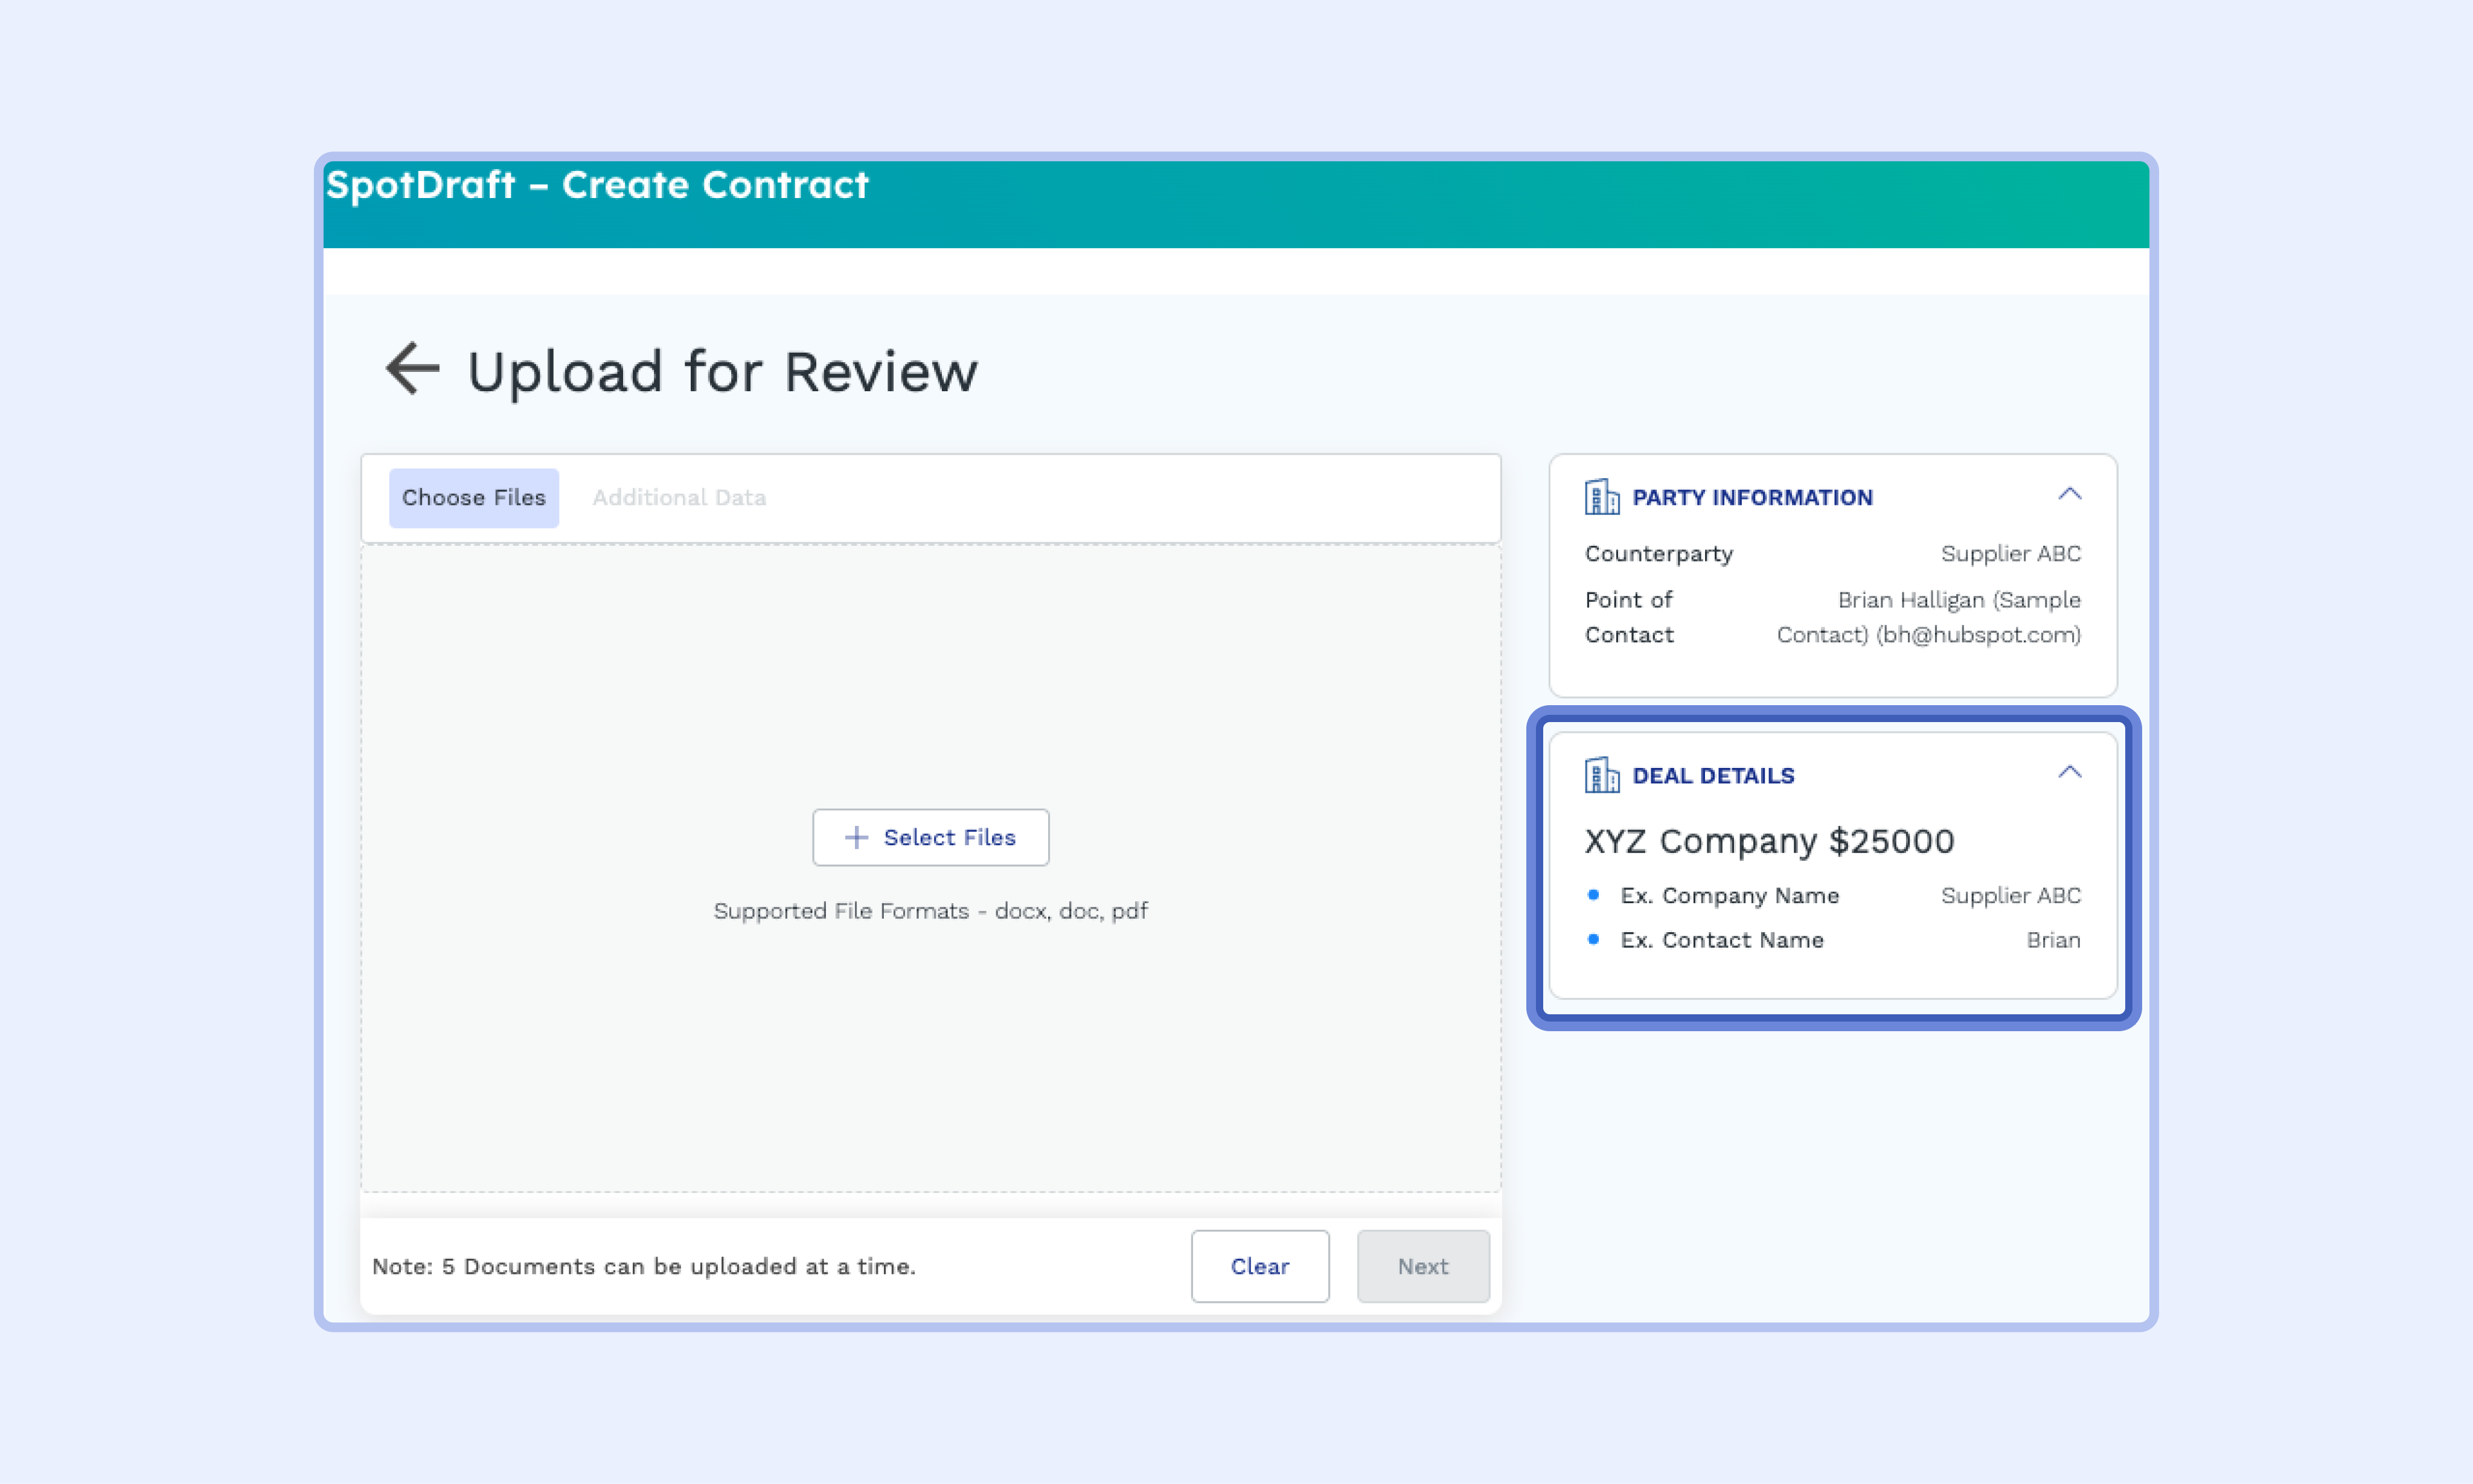The width and height of the screenshot is (2473, 1484).
Task: Click the Party Information heading
Action: (1752, 498)
